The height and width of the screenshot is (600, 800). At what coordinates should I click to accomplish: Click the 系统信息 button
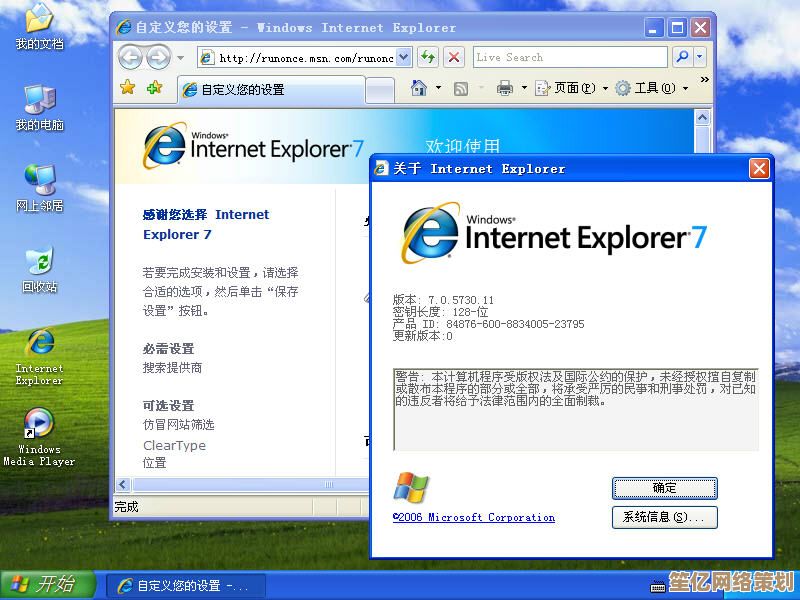pos(664,517)
